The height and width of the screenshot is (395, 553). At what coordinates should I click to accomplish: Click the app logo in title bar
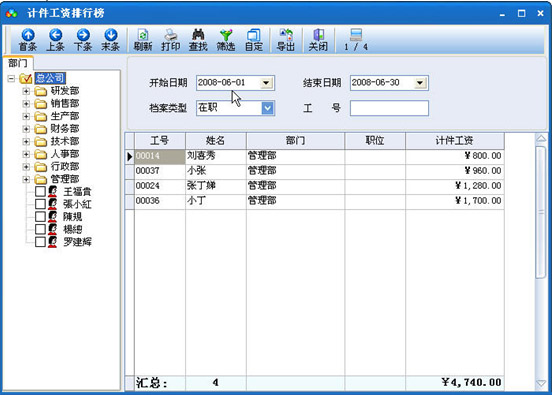(12, 13)
